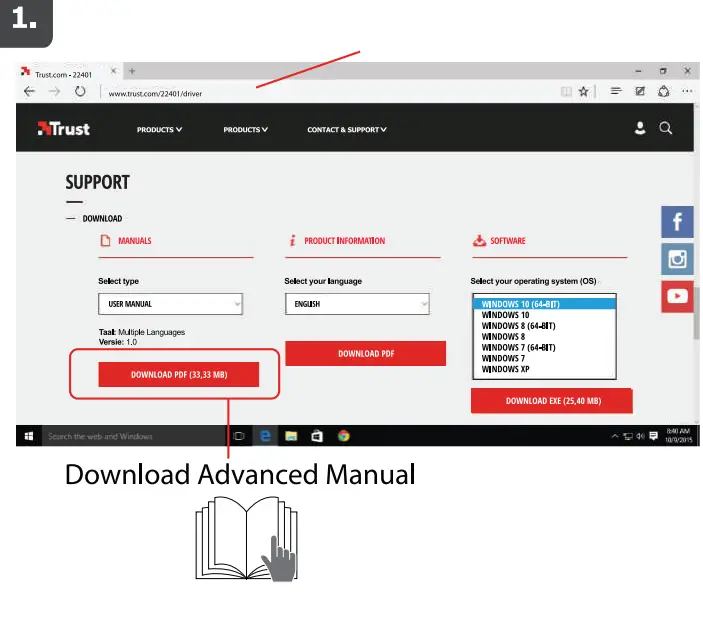
Task: Open Windows Store from the taskbar
Action: tap(317, 436)
